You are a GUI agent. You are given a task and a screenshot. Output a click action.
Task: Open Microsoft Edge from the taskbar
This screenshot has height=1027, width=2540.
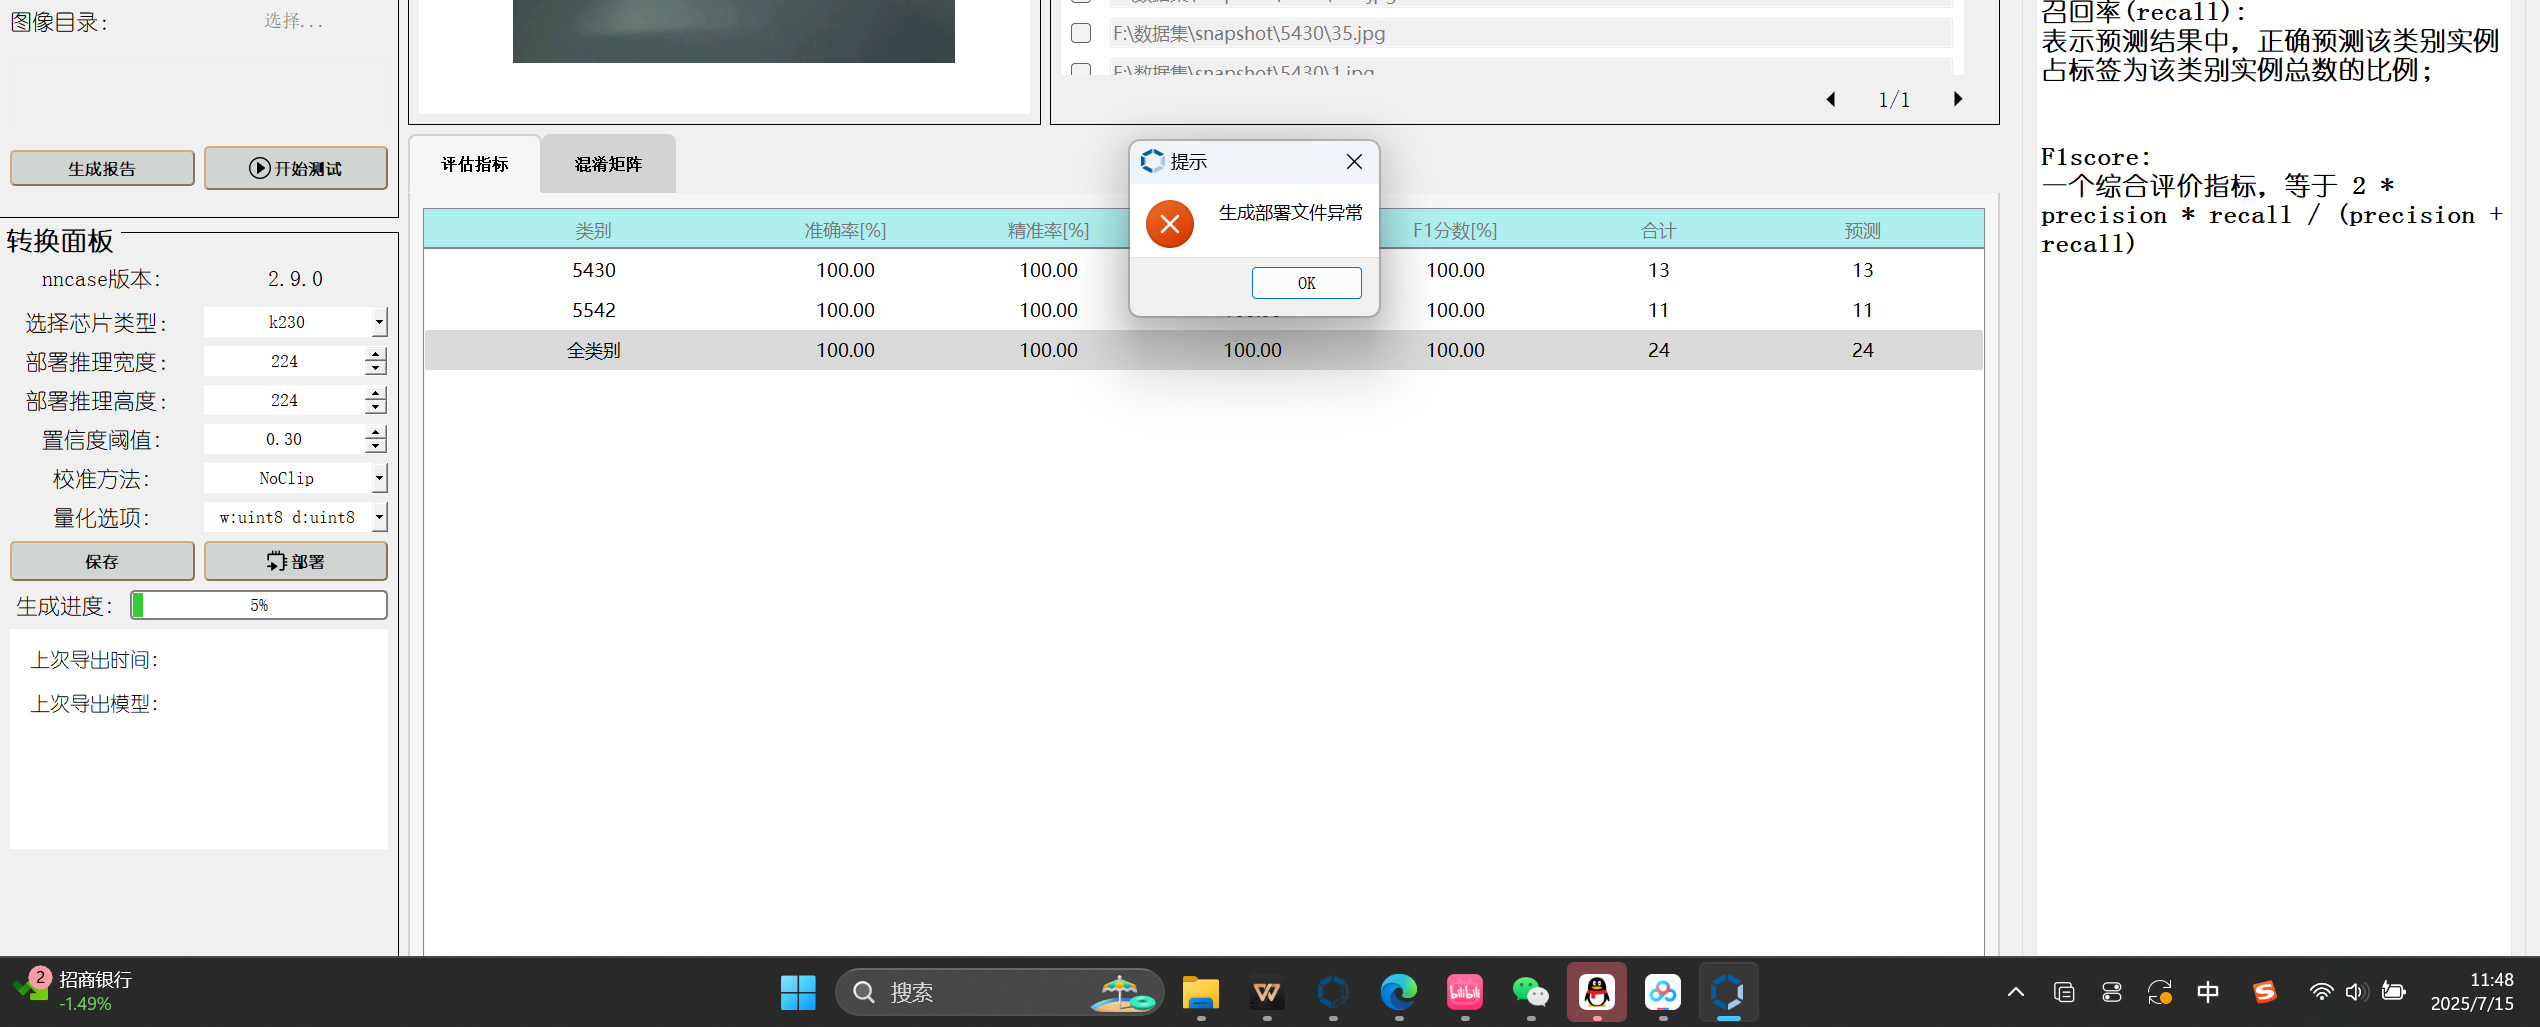(1399, 992)
